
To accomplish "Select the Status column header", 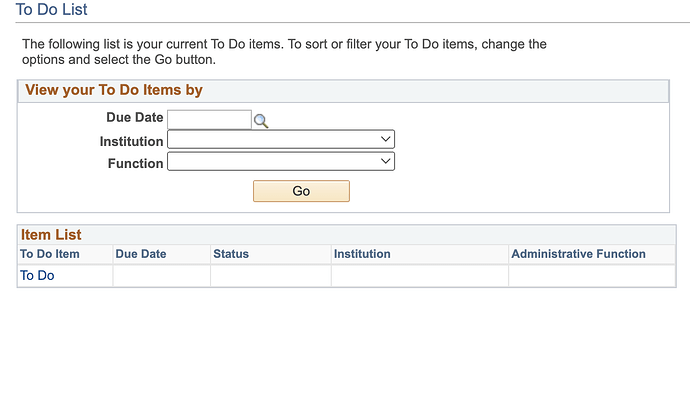I will click(x=231, y=254).
